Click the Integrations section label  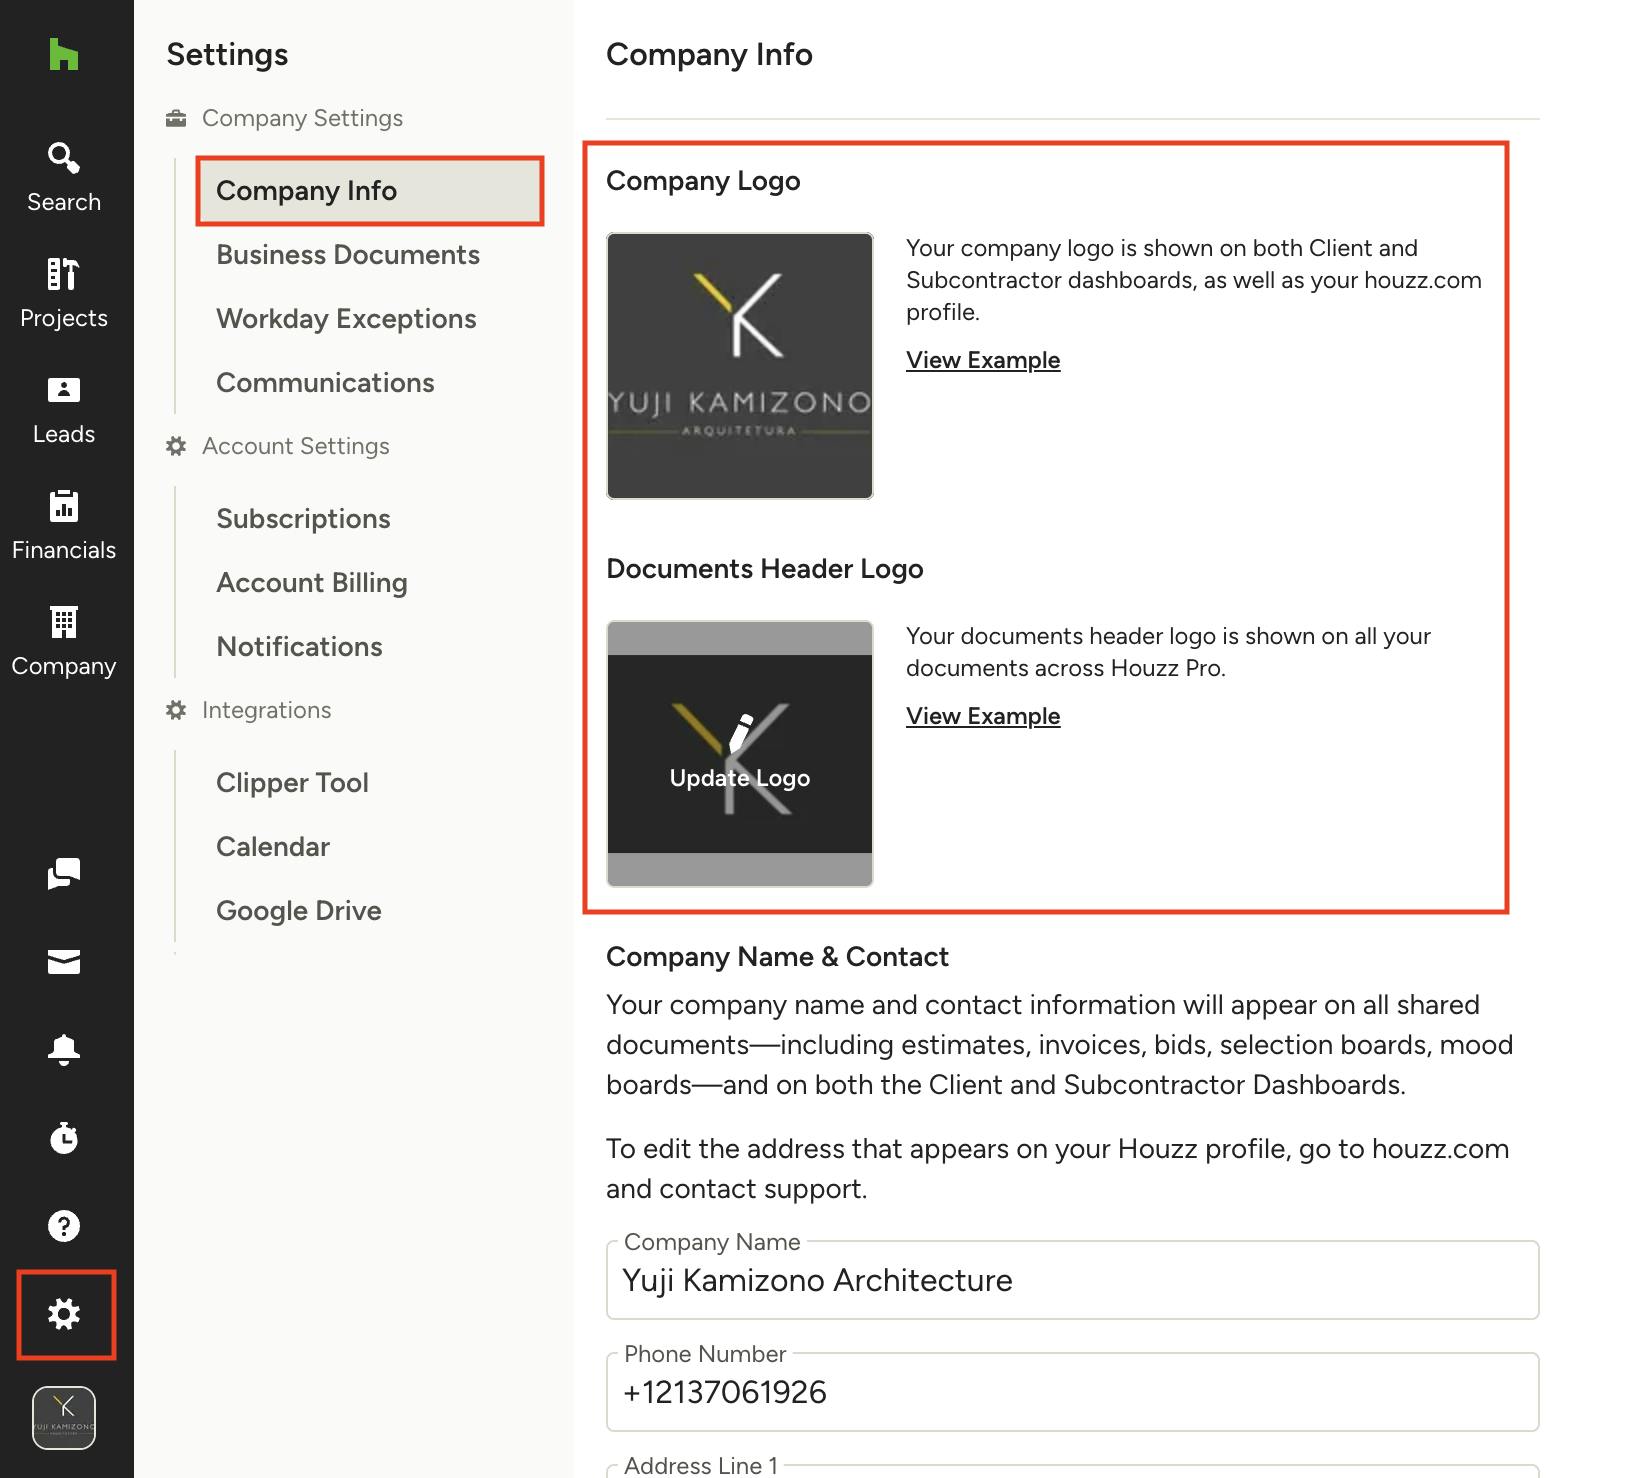pyautogui.click(x=266, y=710)
